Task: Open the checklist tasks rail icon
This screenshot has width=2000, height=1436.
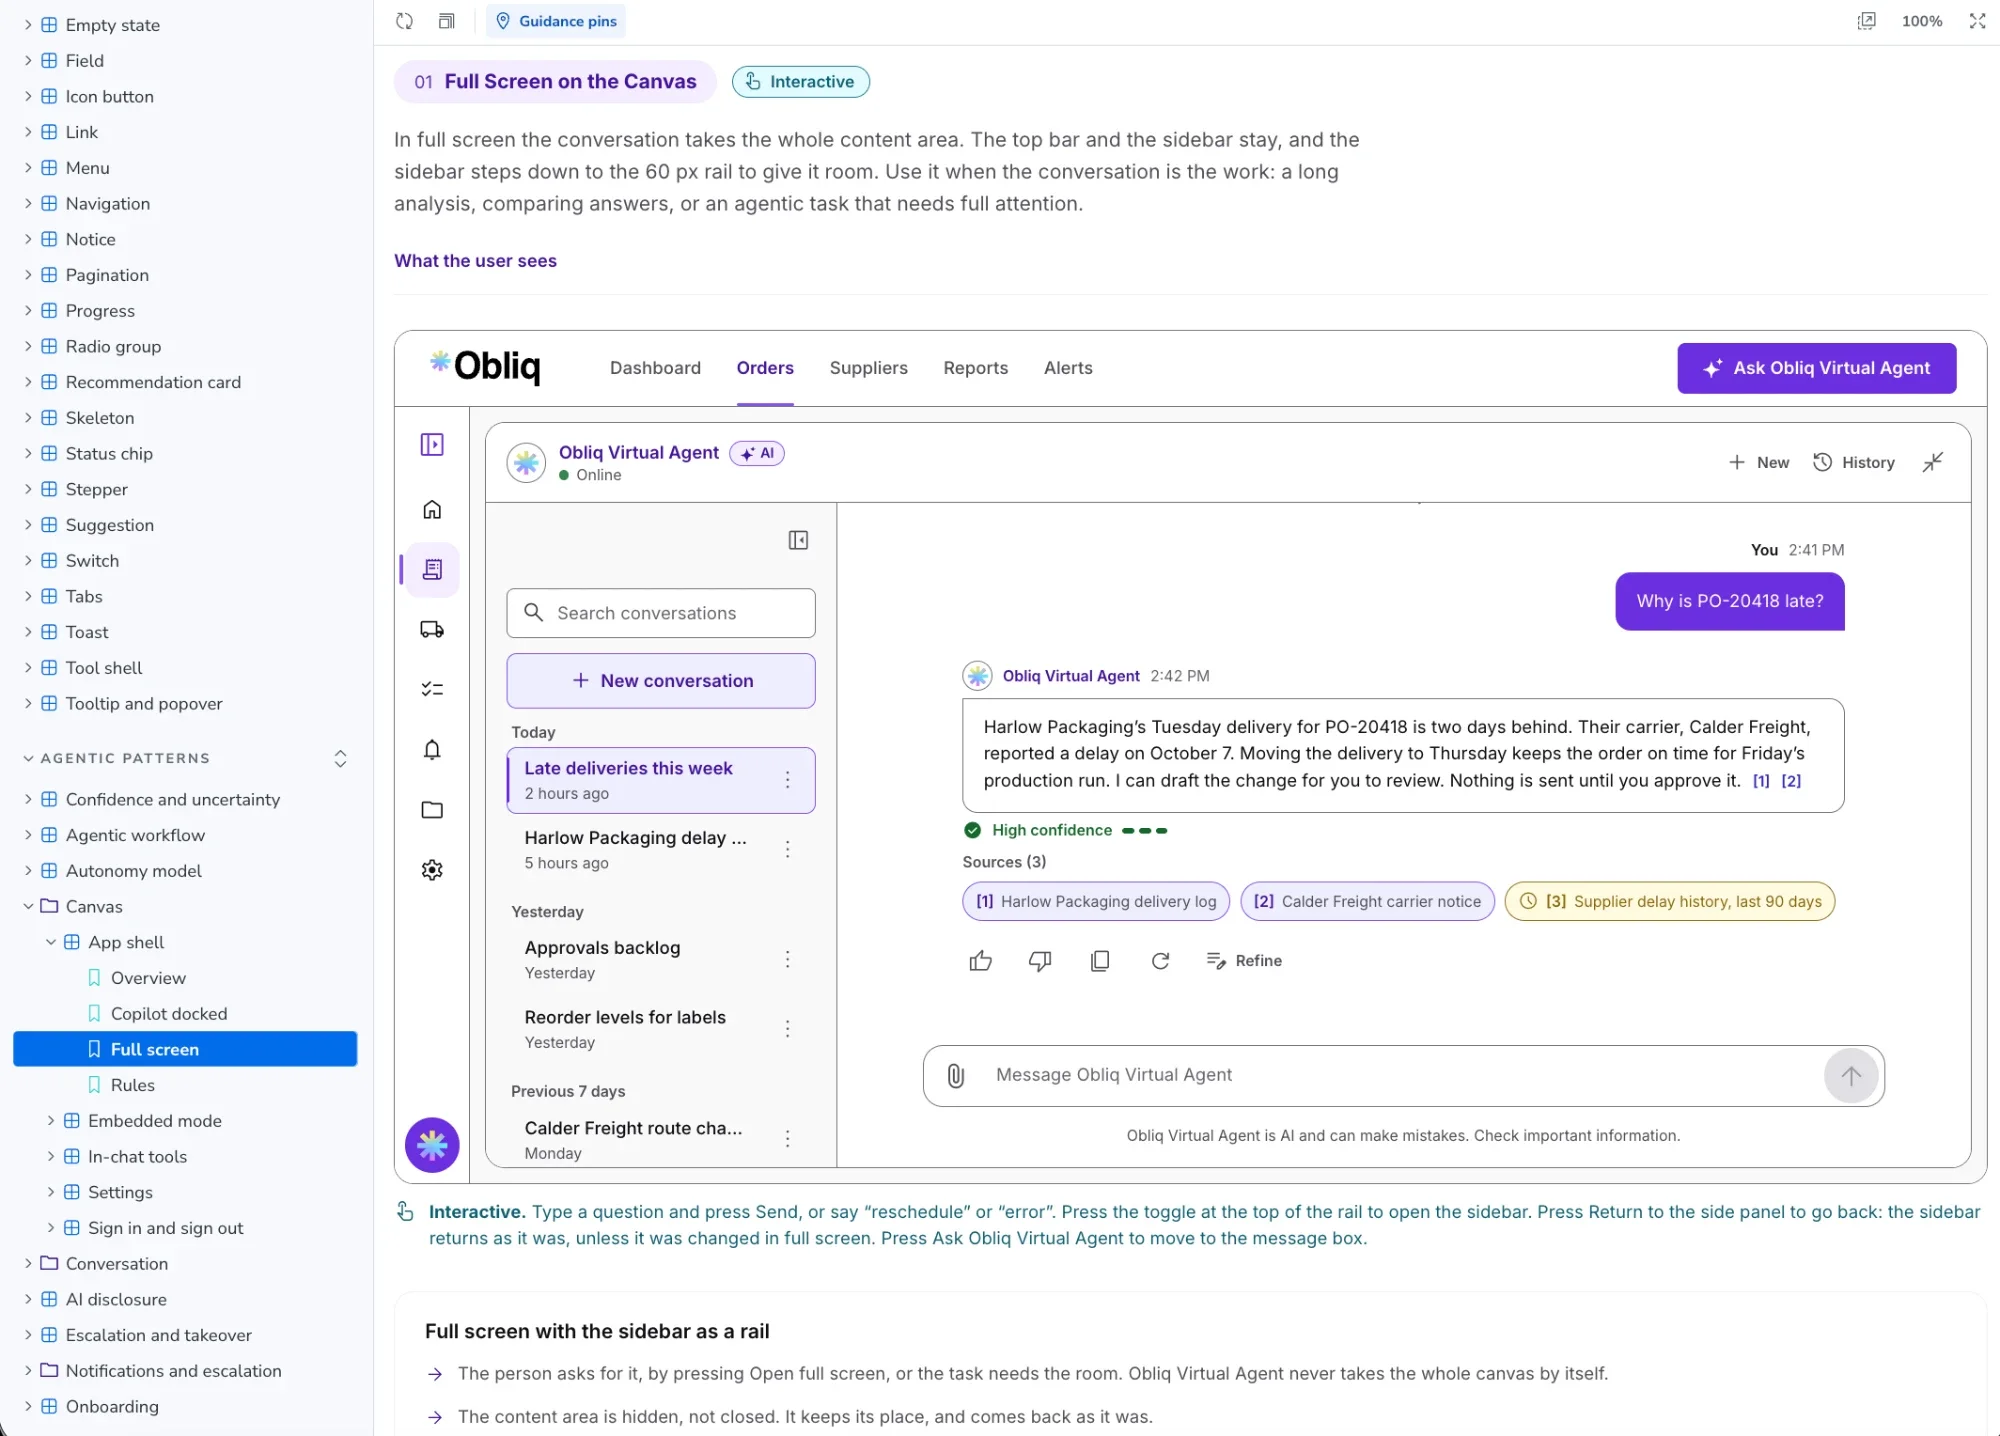Action: pos(432,690)
